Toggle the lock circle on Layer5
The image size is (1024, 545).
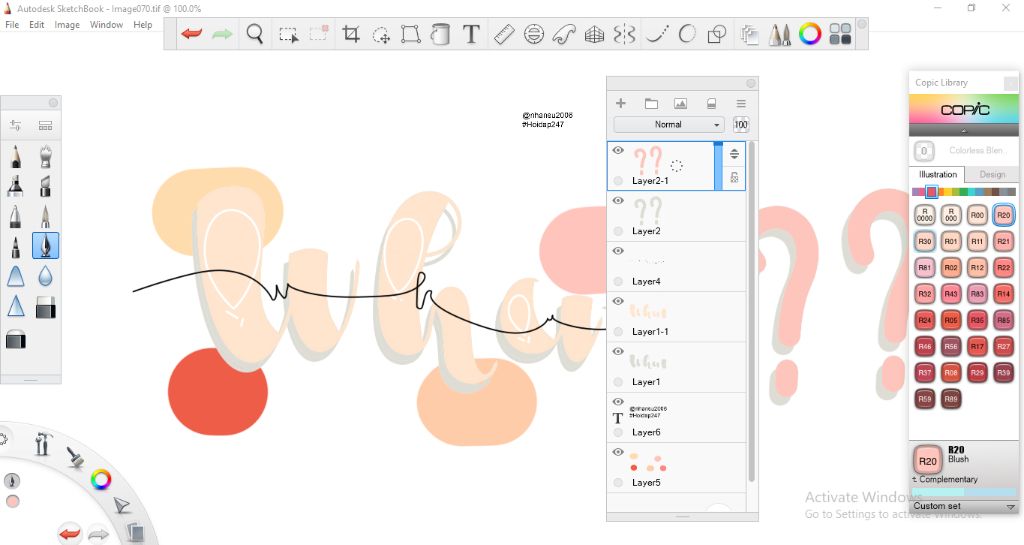pos(618,482)
